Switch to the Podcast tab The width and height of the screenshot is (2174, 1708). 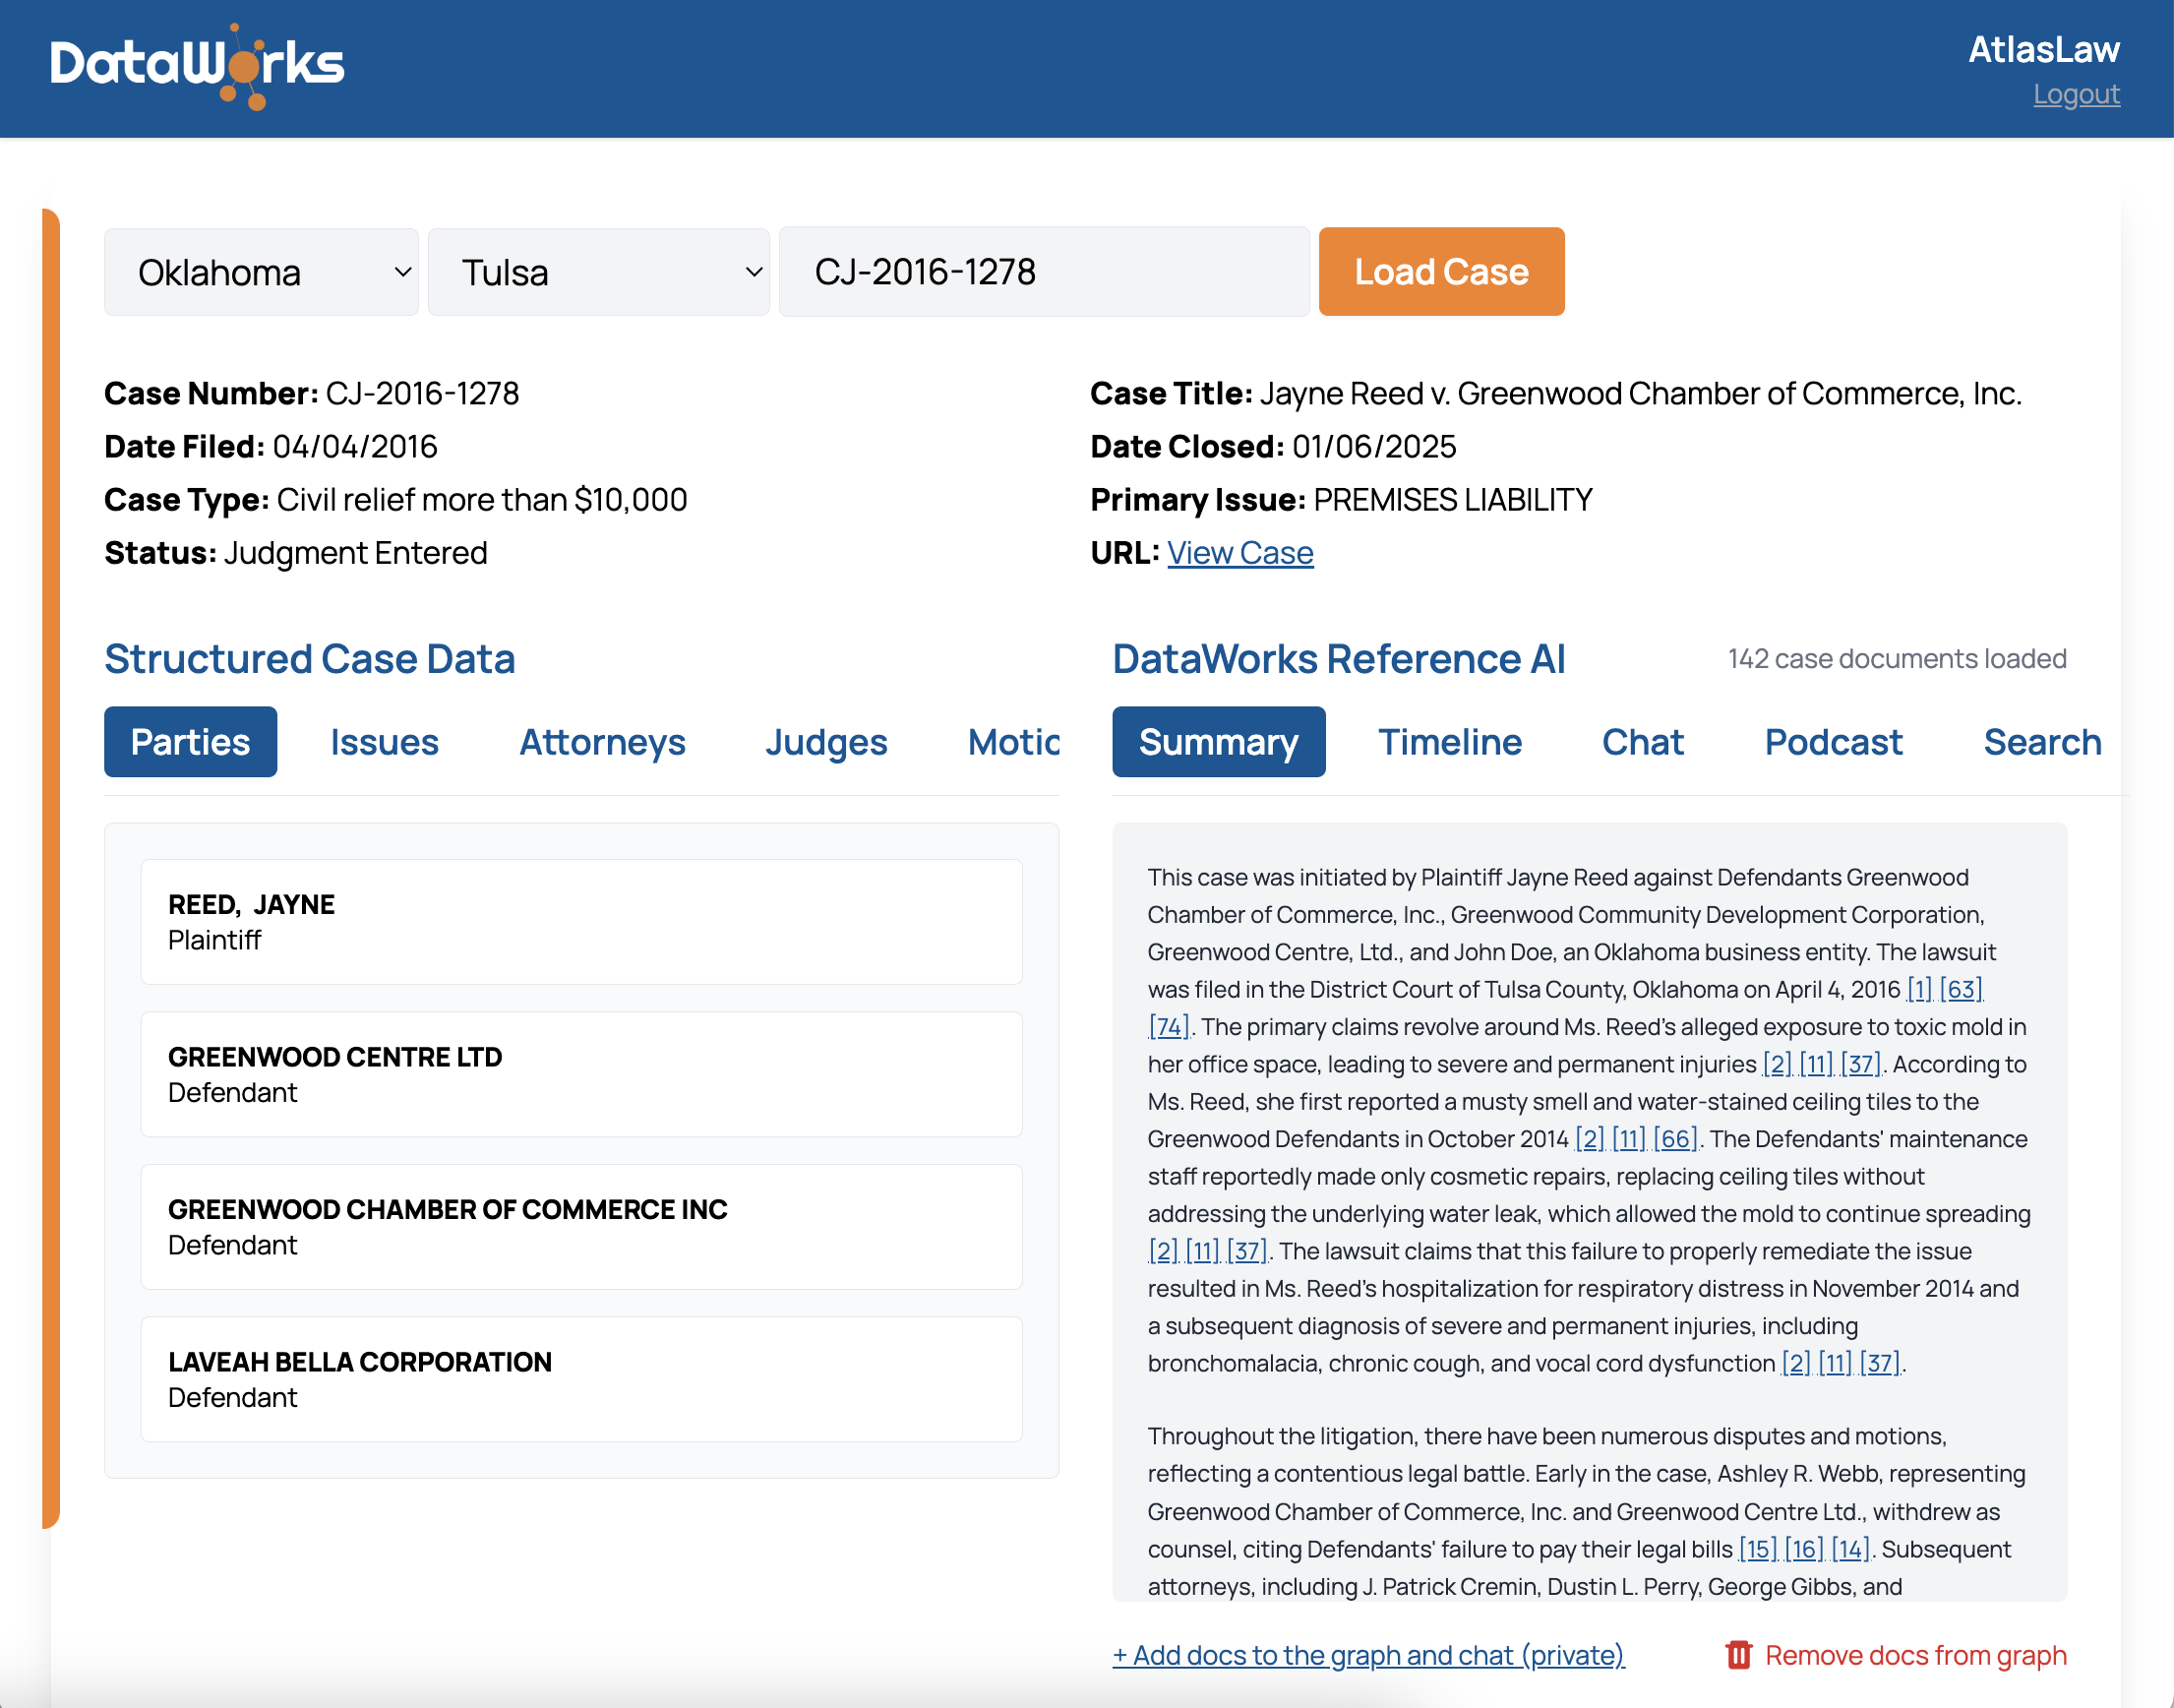point(1833,742)
